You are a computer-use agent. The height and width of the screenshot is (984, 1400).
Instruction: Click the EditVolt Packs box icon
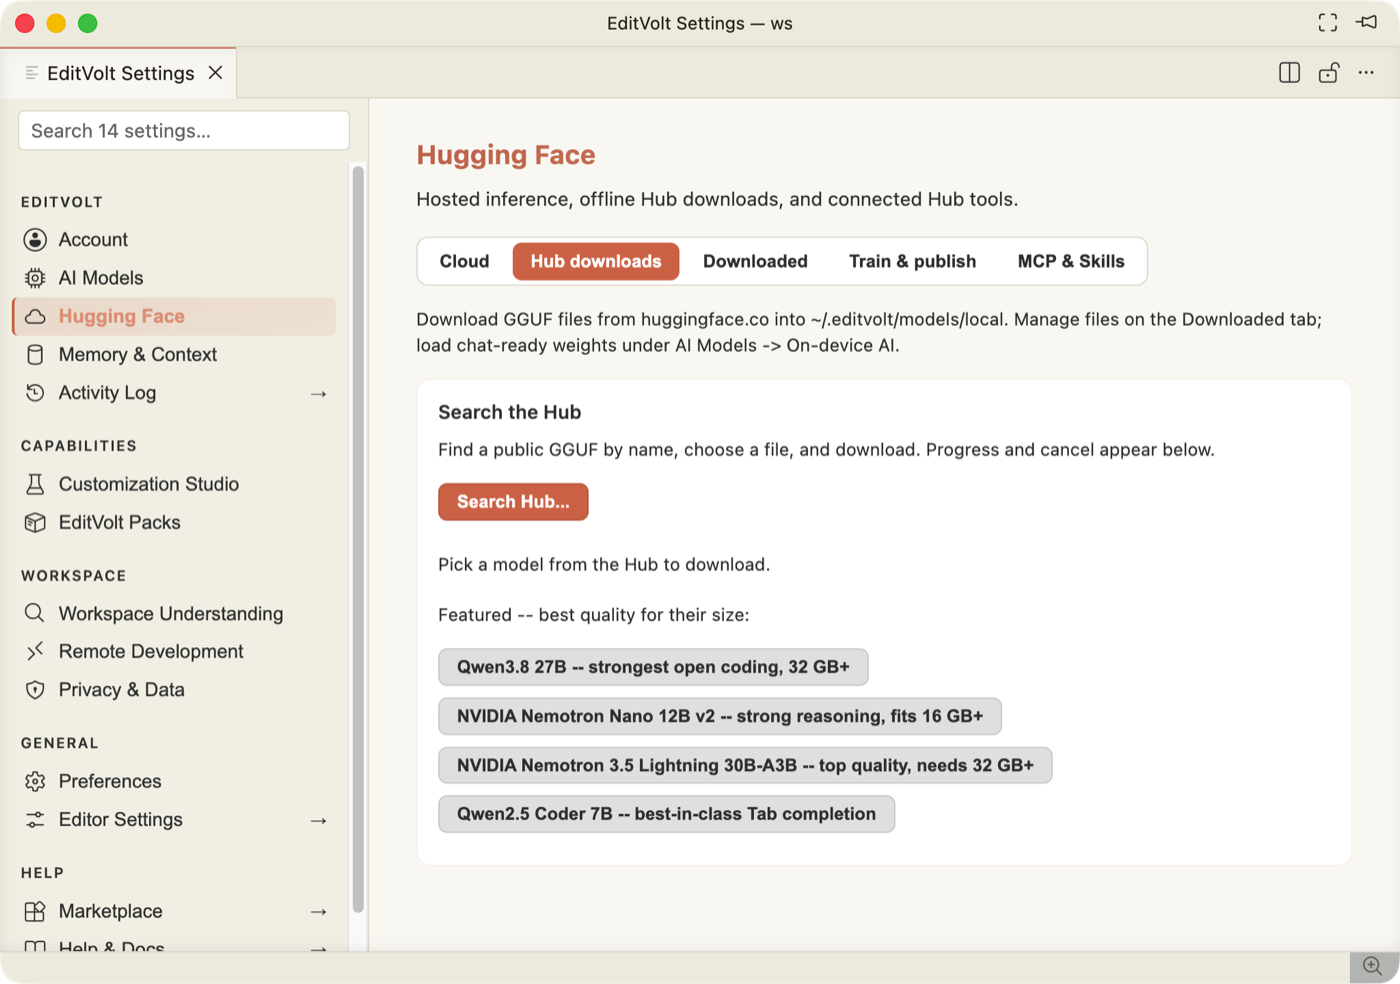[35, 522]
